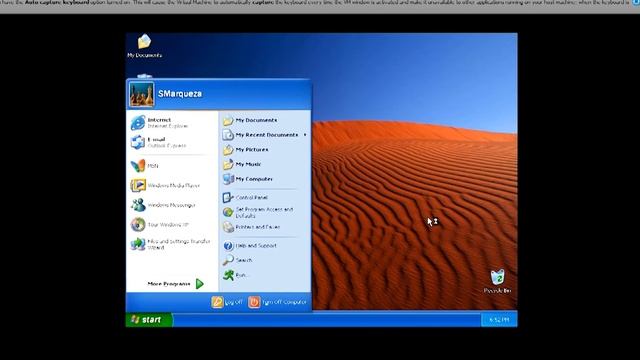This screenshot has width=640, height=360.
Task: Click the SMarqueza user name
Action: 180,94
